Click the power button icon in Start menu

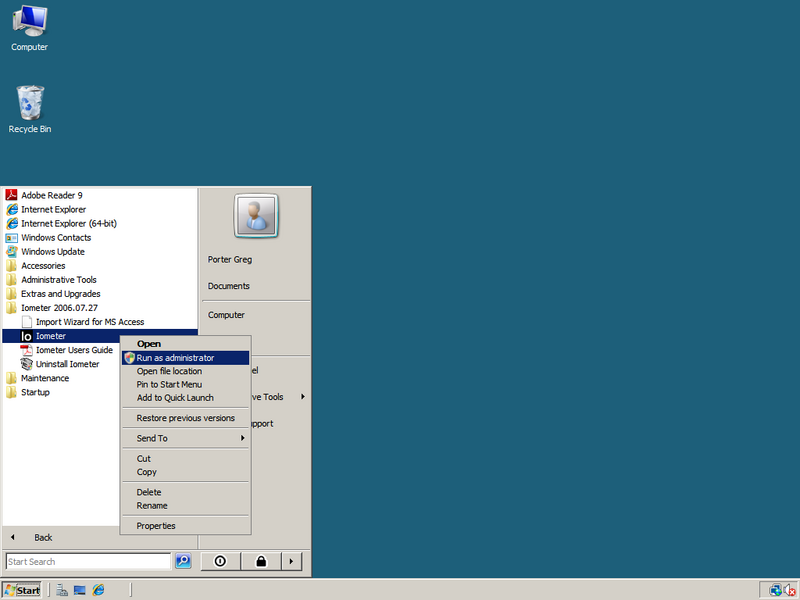pos(219,561)
